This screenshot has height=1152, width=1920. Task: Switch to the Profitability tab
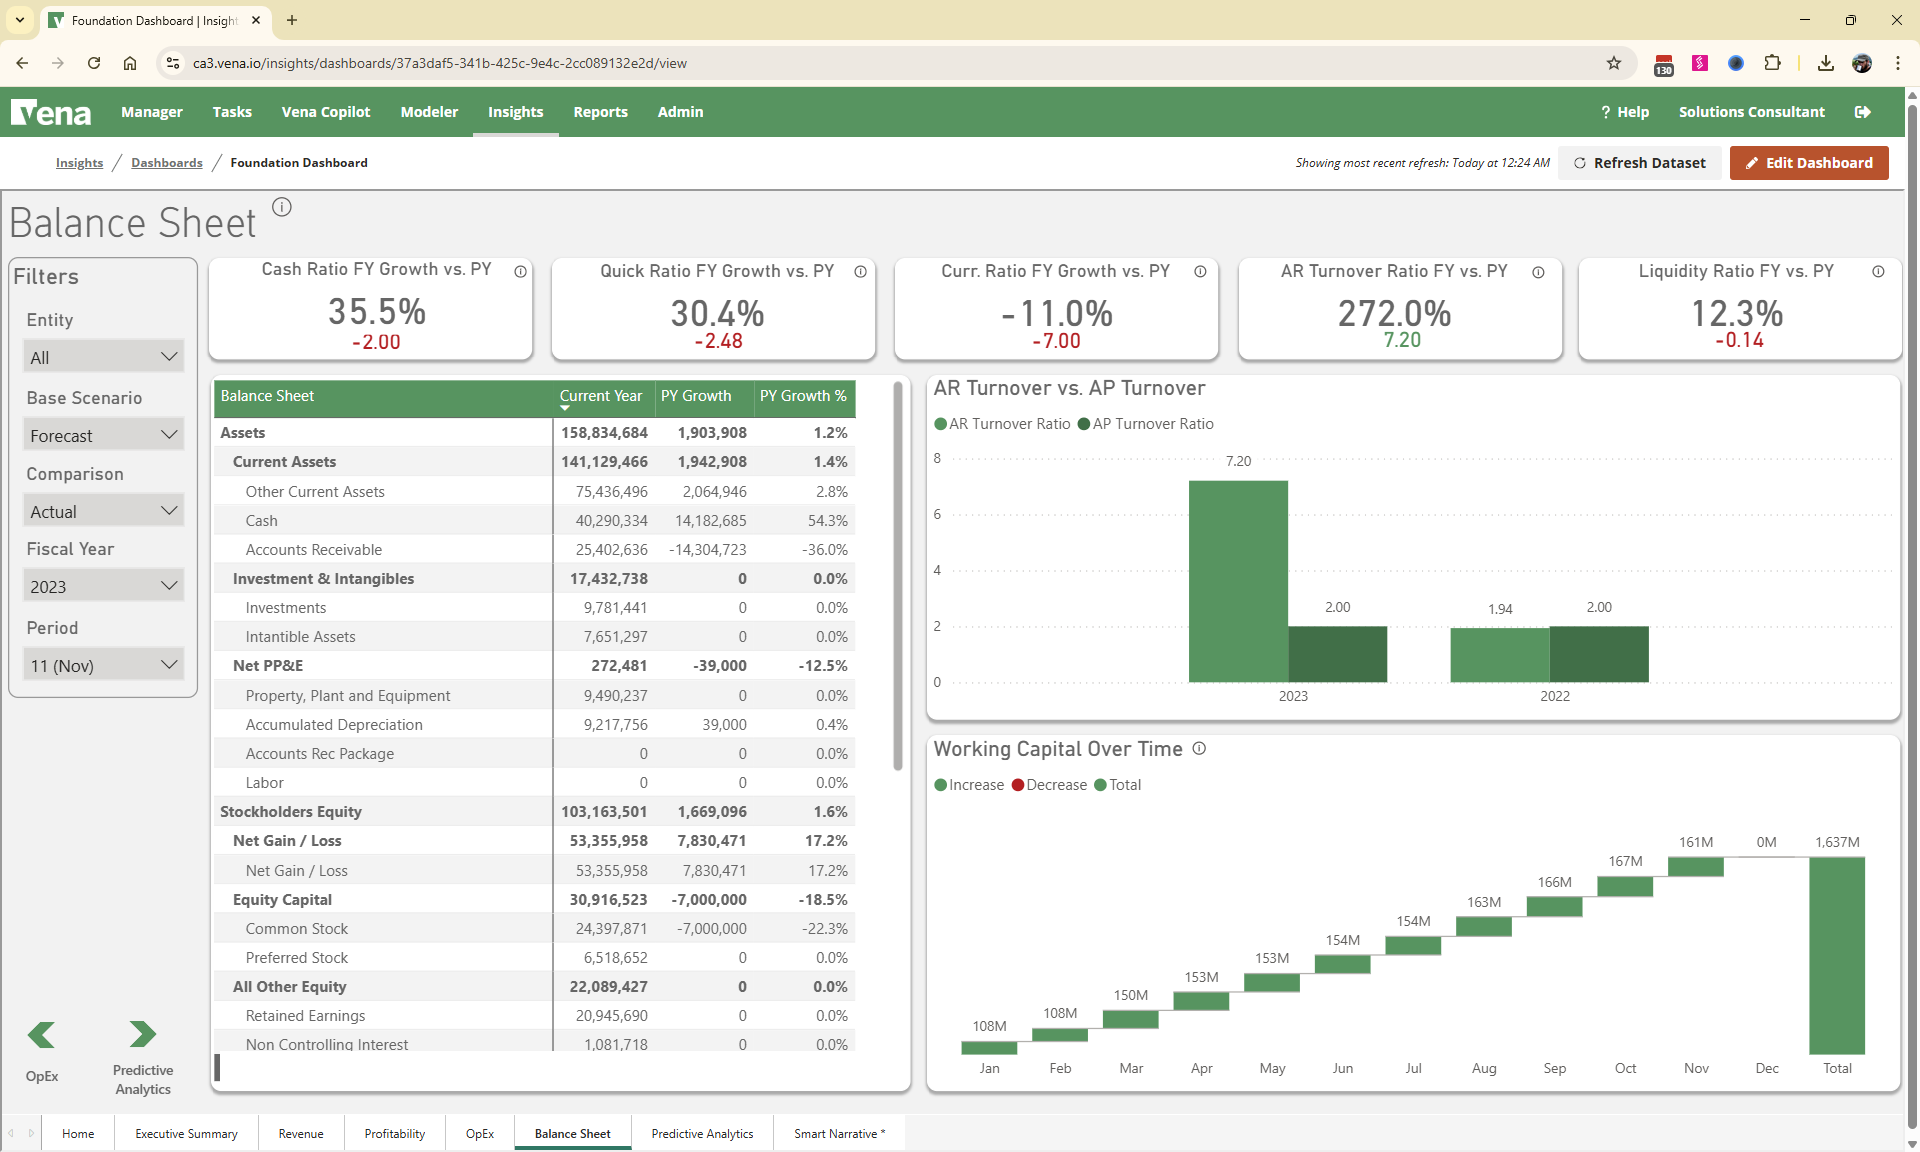click(x=394, y=1133)
